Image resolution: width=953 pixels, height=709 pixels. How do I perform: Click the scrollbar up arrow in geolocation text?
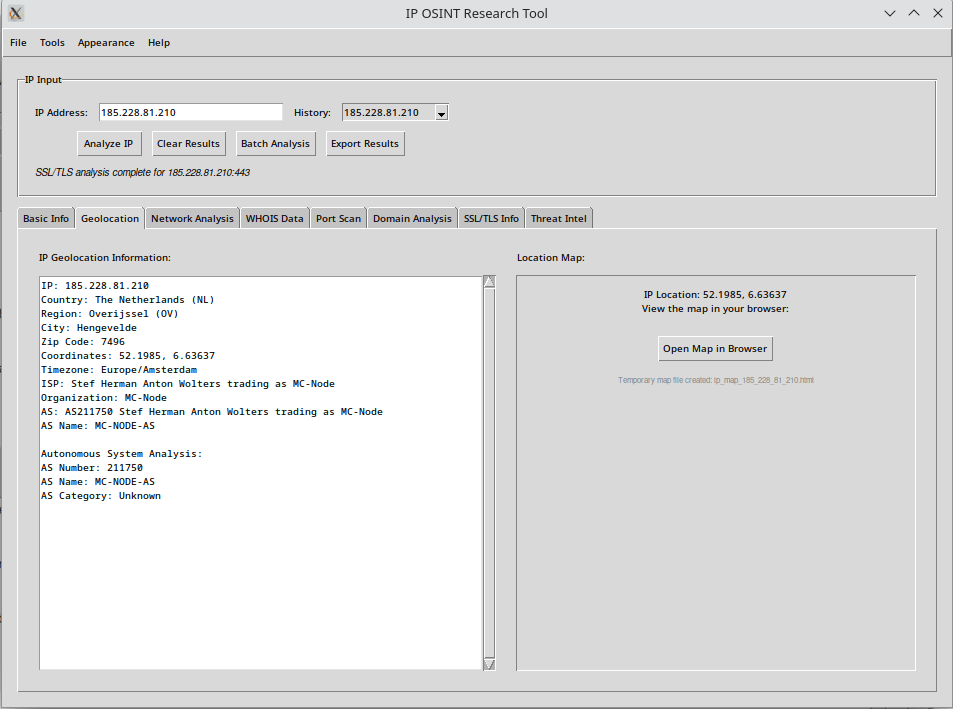point(489,282)
